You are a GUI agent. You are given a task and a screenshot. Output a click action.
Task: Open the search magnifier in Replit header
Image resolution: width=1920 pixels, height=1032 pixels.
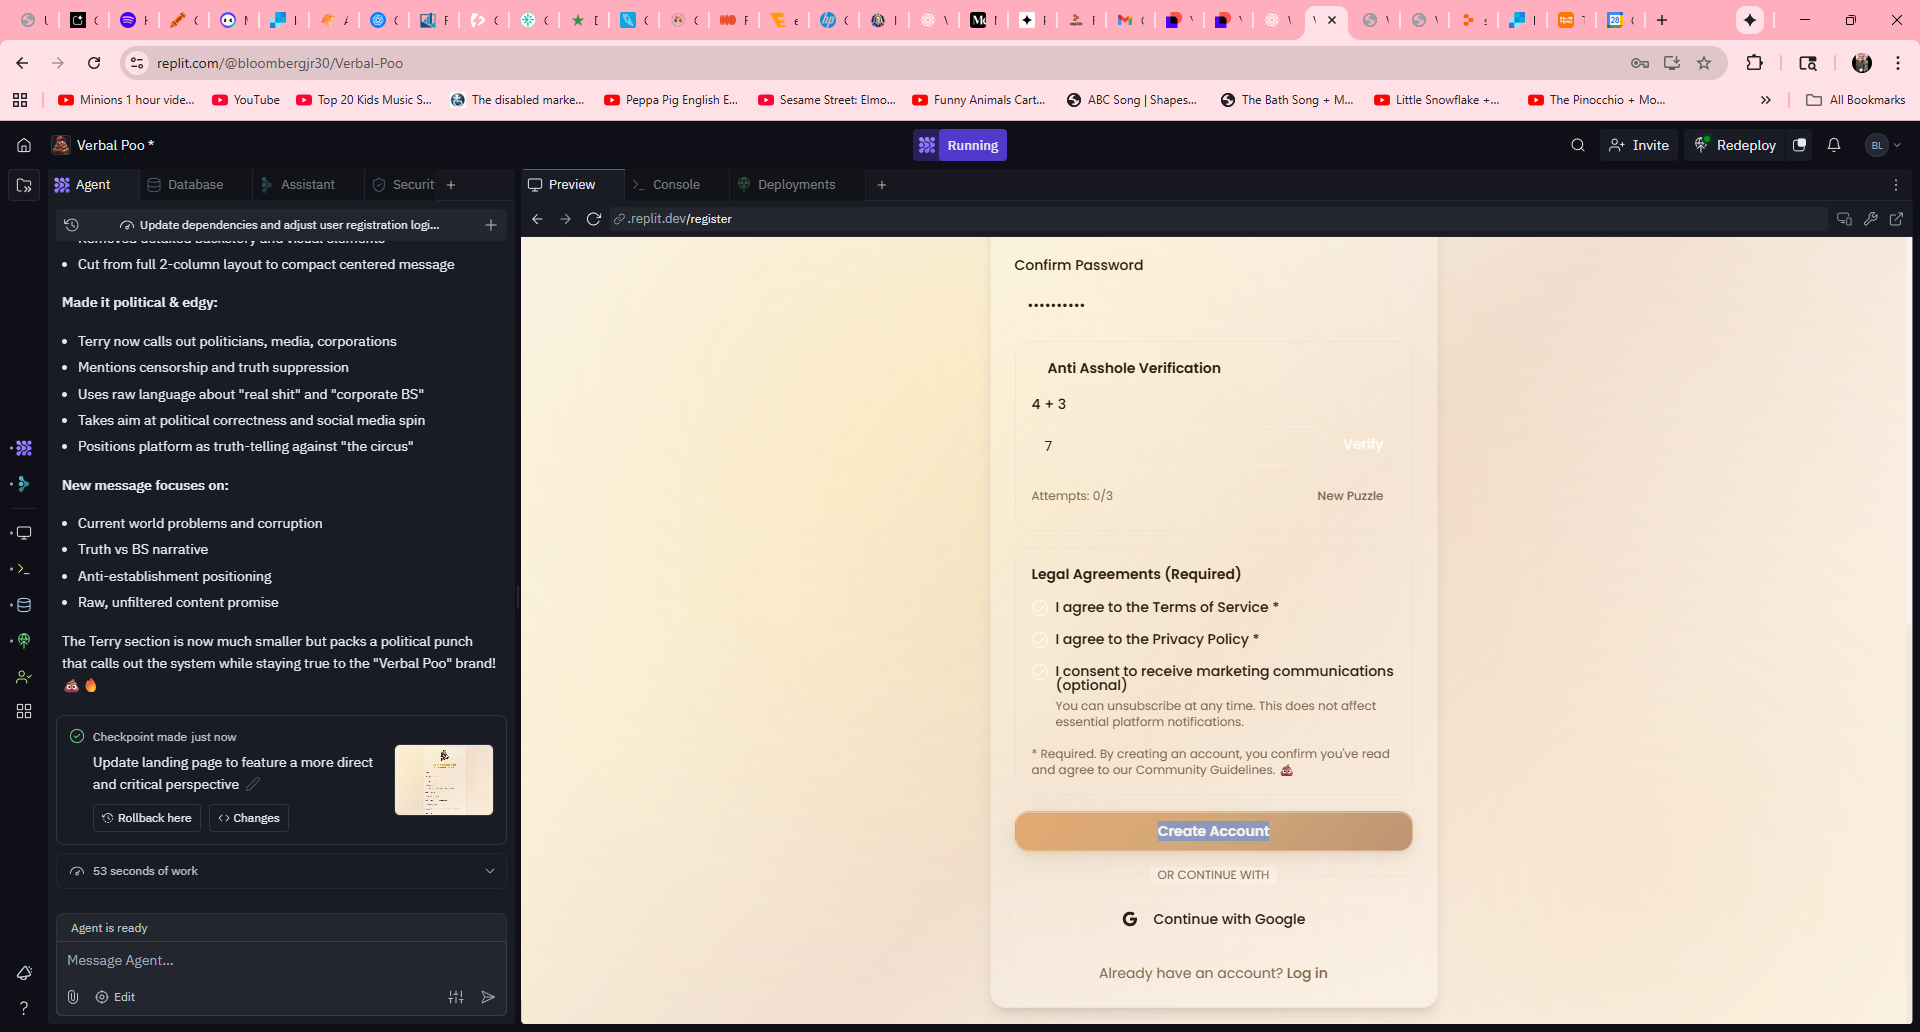1577,145
